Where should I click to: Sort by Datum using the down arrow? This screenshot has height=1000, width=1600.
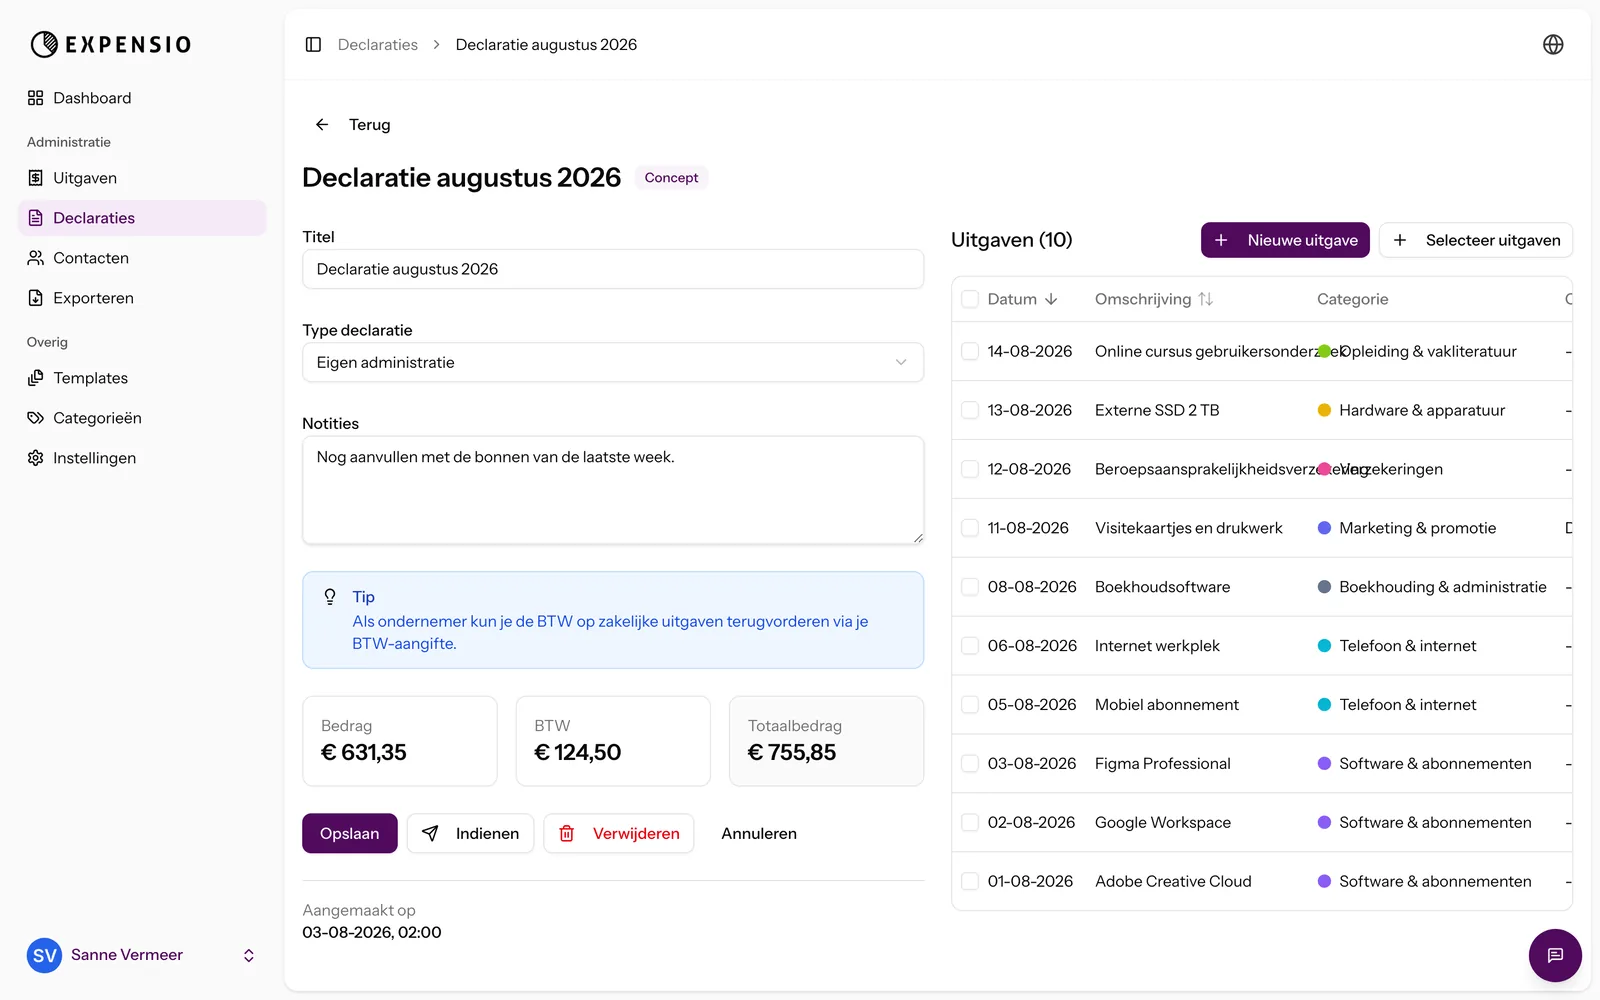[x=1051, y=299]
